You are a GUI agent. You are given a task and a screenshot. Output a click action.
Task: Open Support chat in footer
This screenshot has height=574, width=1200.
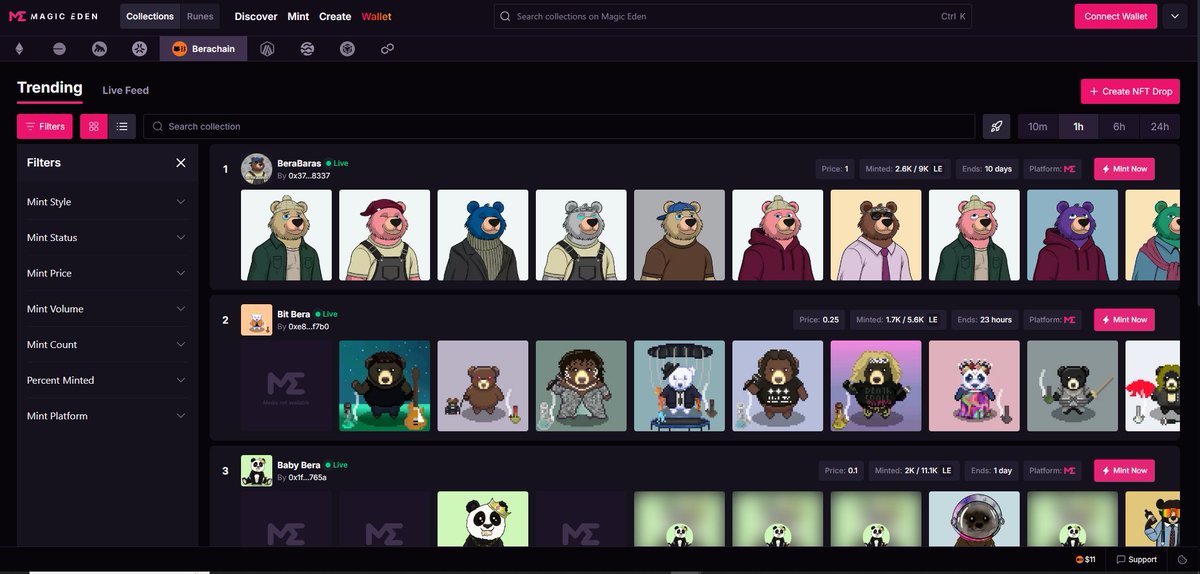tap(1137, 560)
